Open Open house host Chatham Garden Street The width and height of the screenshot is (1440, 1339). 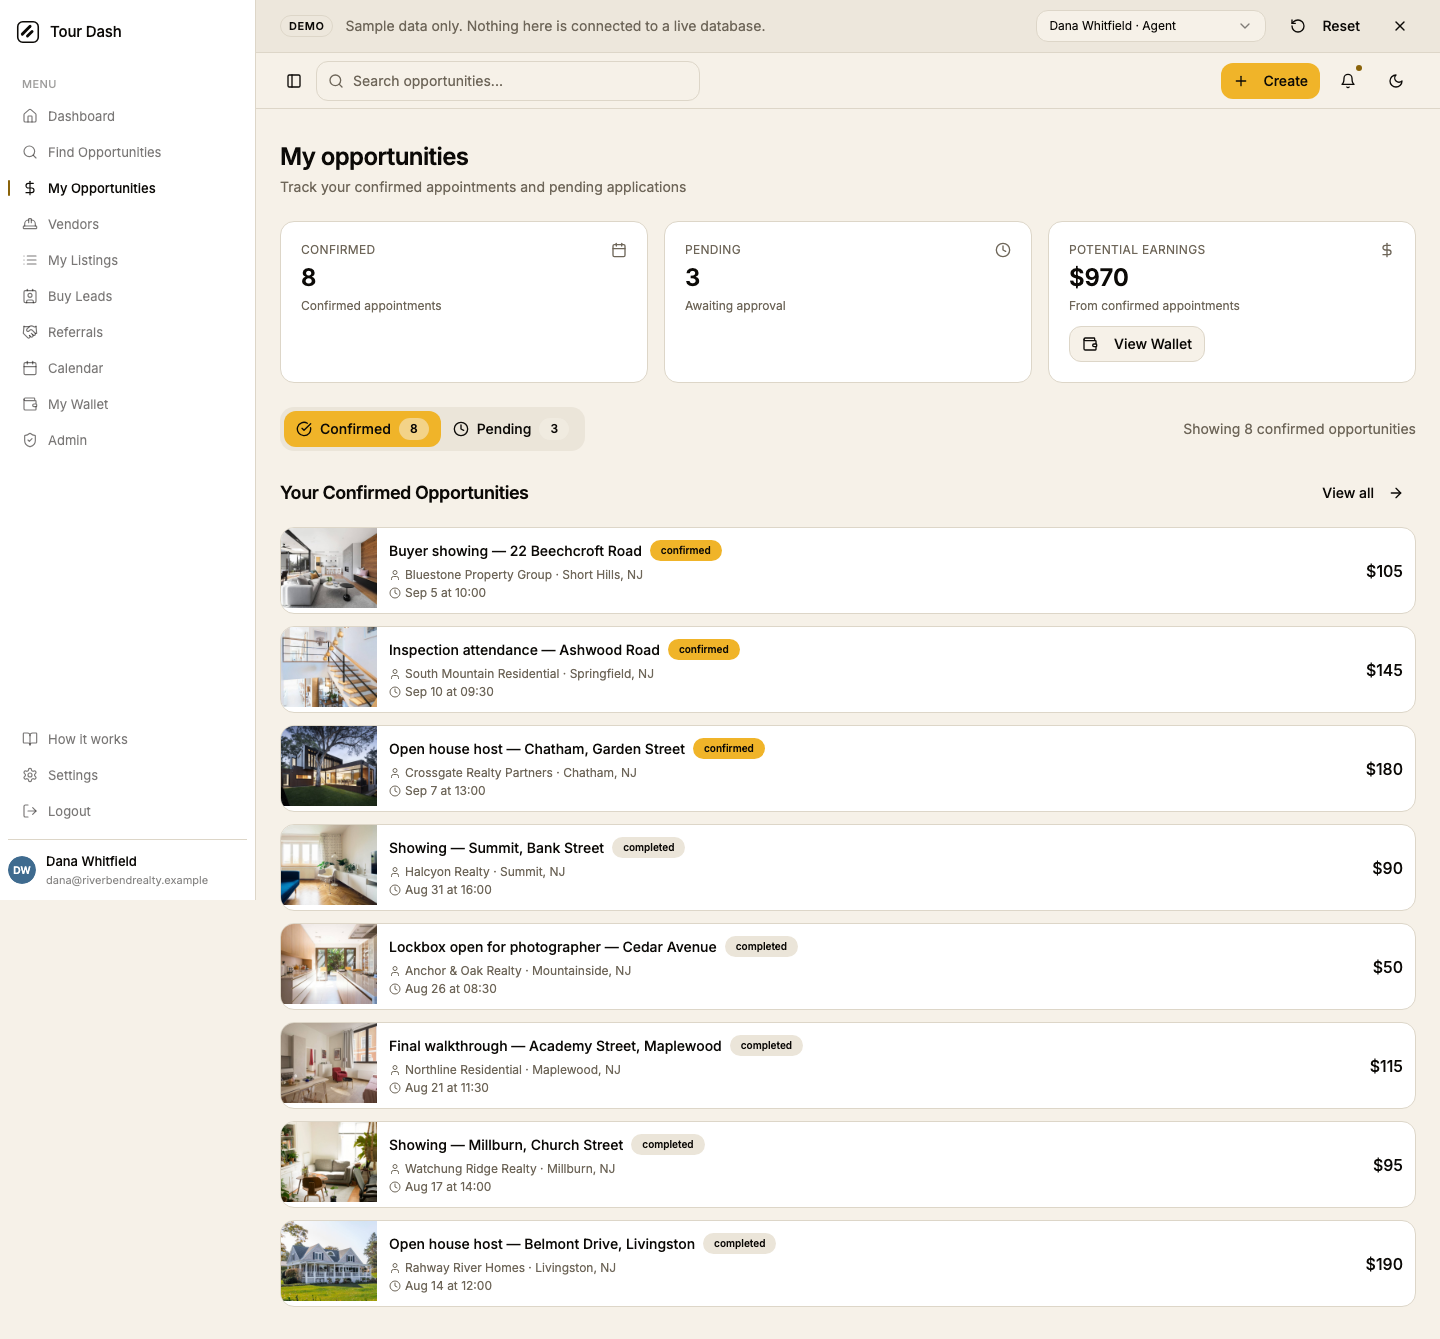pos(847,768)
